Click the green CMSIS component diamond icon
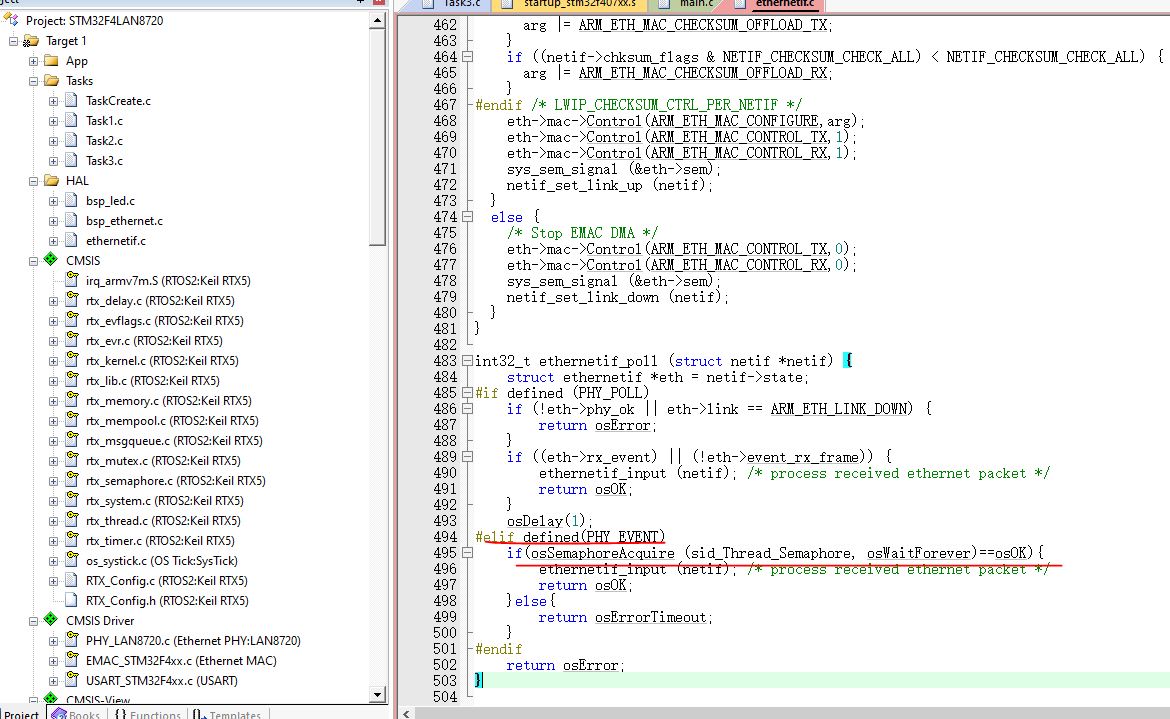 (x=51, y=259)
